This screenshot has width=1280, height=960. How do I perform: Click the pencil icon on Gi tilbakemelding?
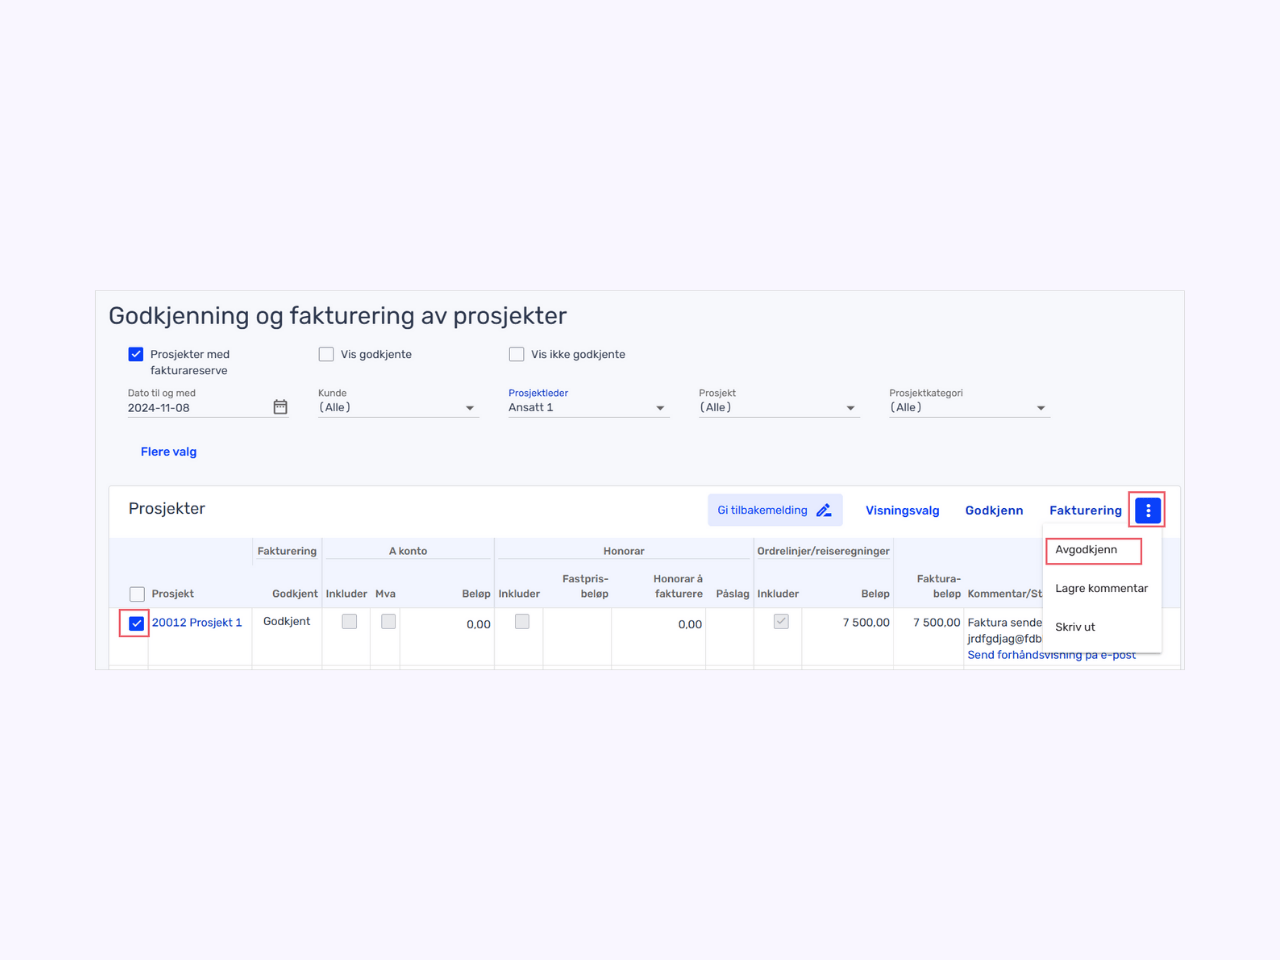tap(824, 510)
